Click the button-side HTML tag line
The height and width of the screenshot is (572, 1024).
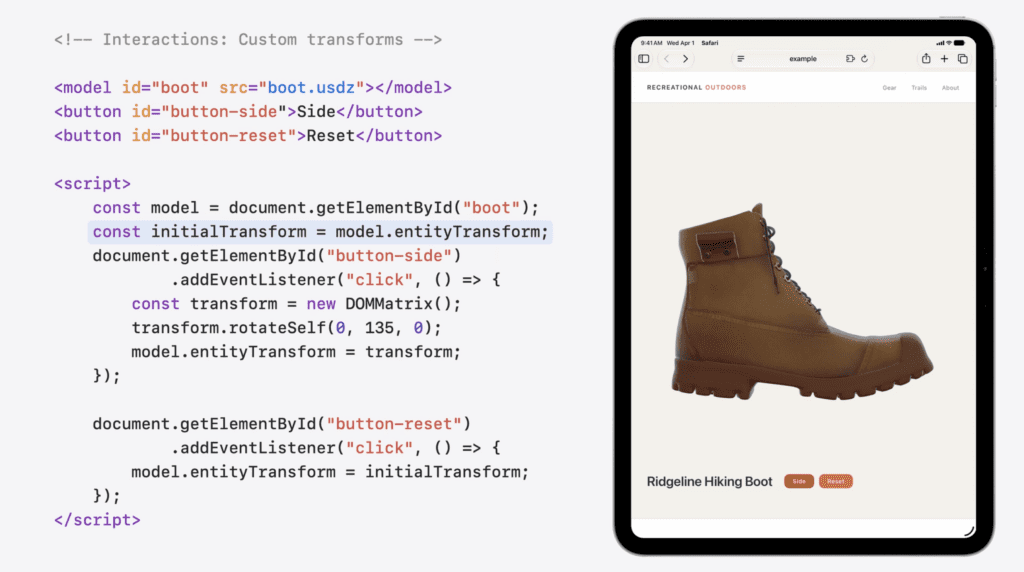click(x=238, y=112)
